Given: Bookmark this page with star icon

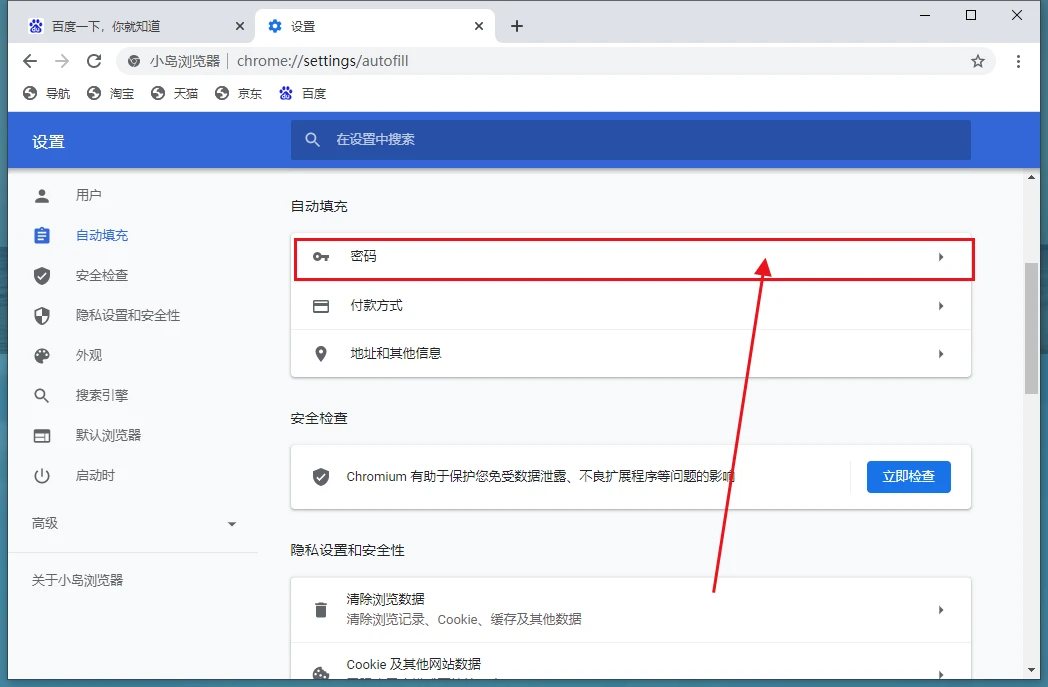Looking at the screenshot, I should 978,61.
